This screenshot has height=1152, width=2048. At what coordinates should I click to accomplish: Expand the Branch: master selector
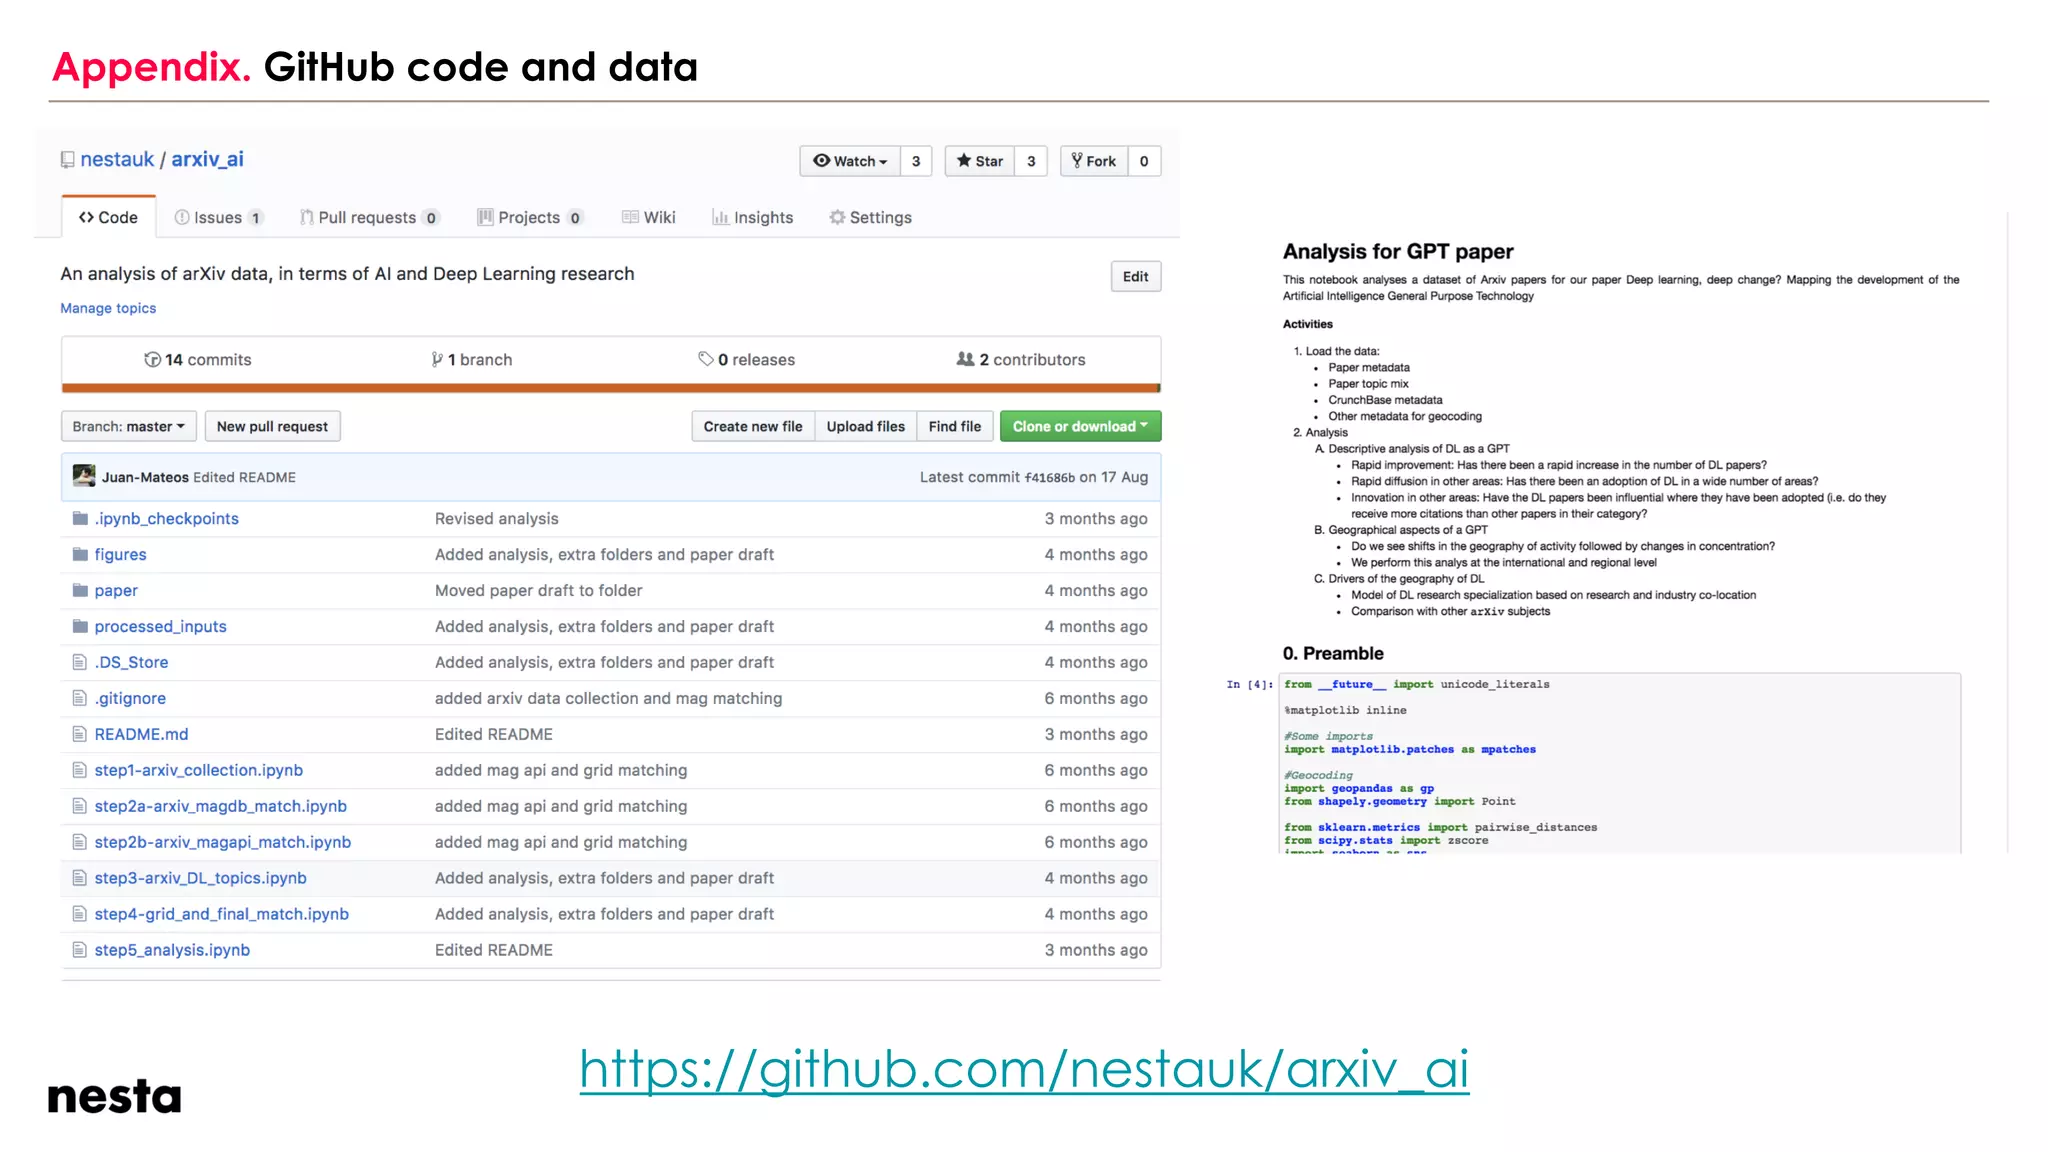(128, 427)
